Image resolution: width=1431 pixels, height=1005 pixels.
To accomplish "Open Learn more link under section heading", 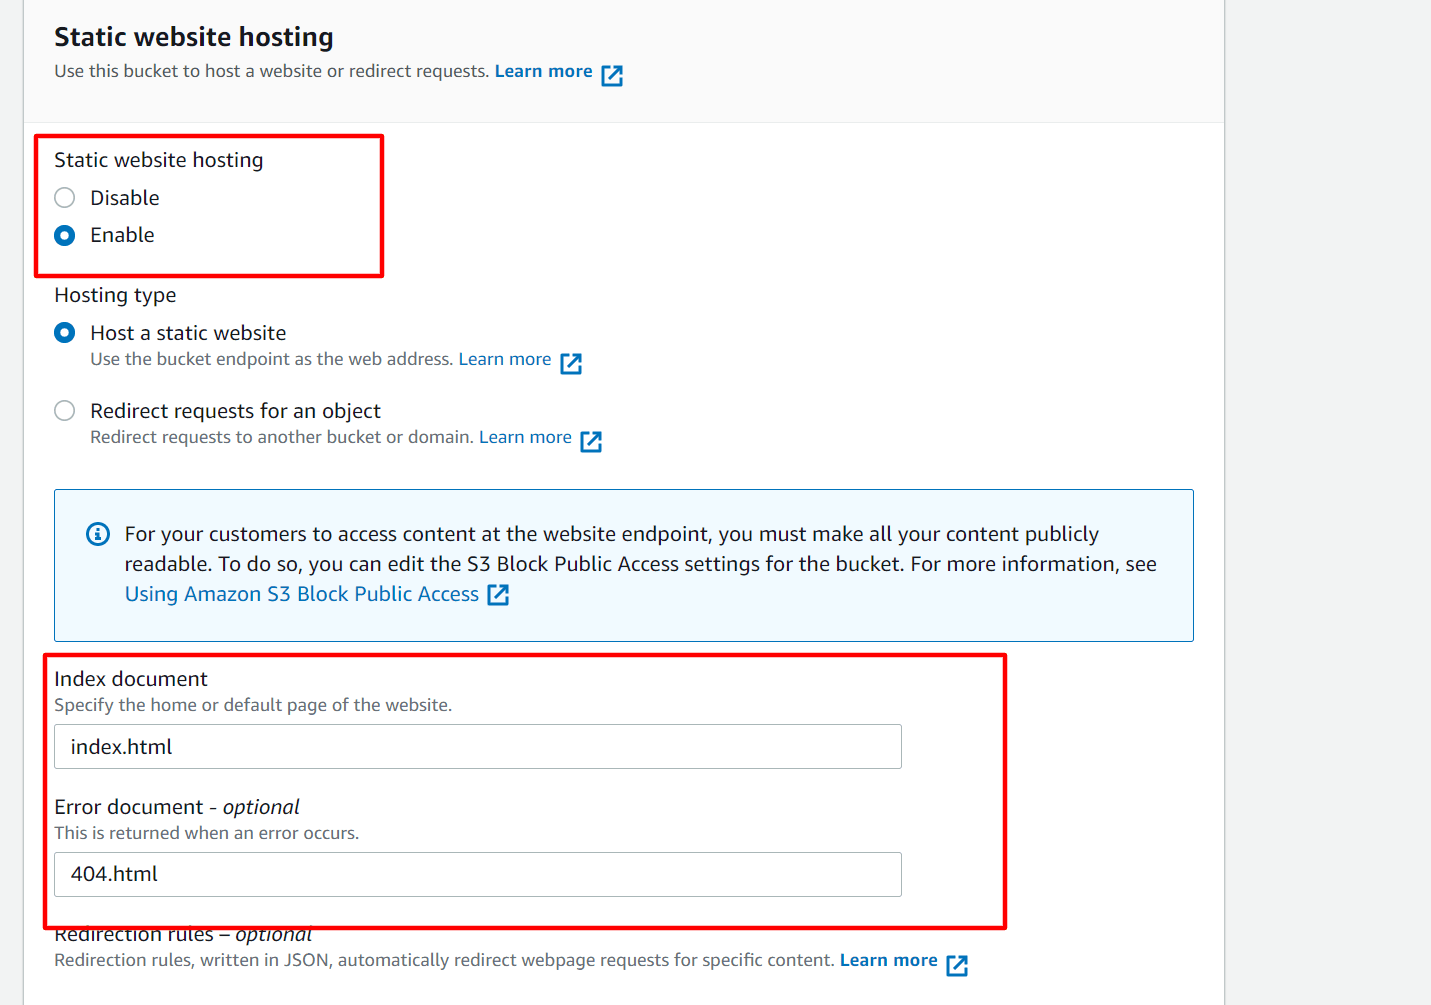I will tap(543, 71).
